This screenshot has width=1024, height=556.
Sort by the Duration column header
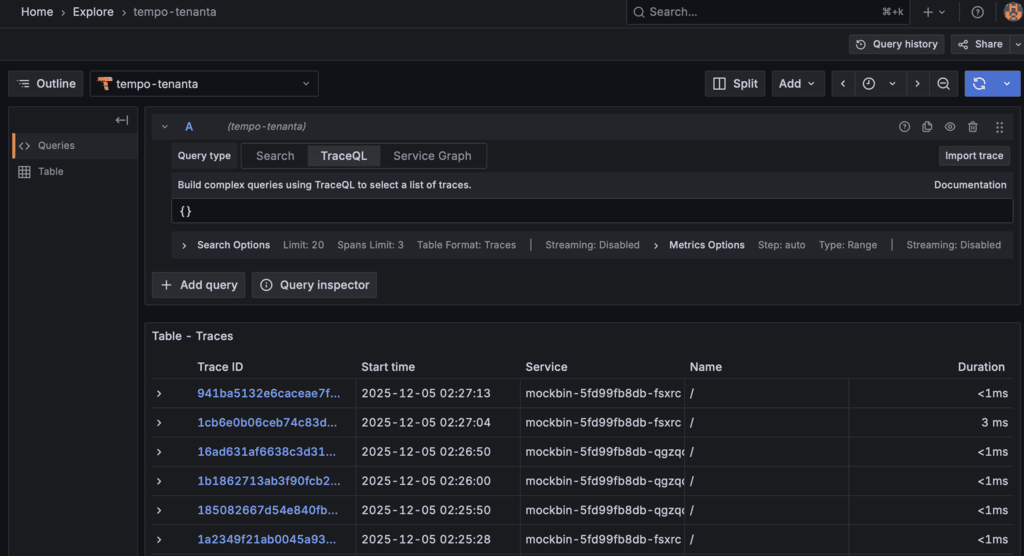(981, 367)
